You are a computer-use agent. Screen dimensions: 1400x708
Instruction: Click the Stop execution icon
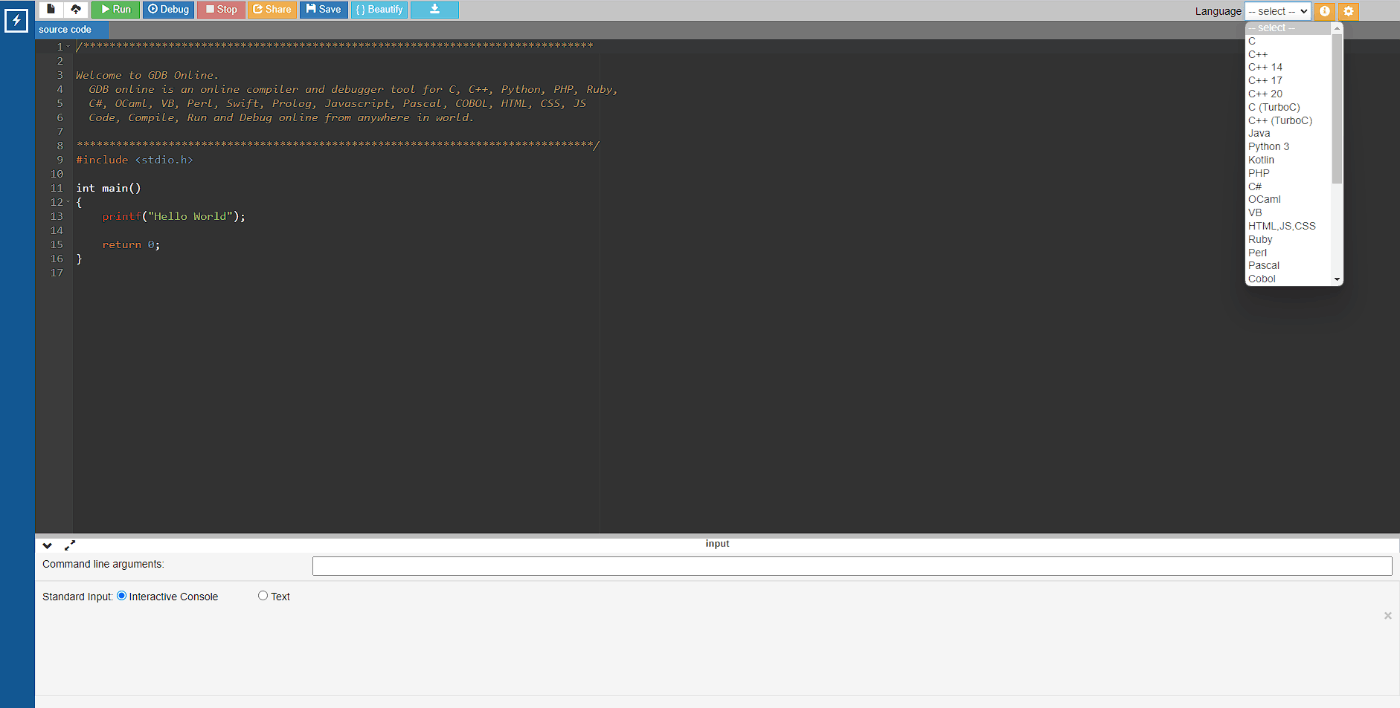(220, 9)
